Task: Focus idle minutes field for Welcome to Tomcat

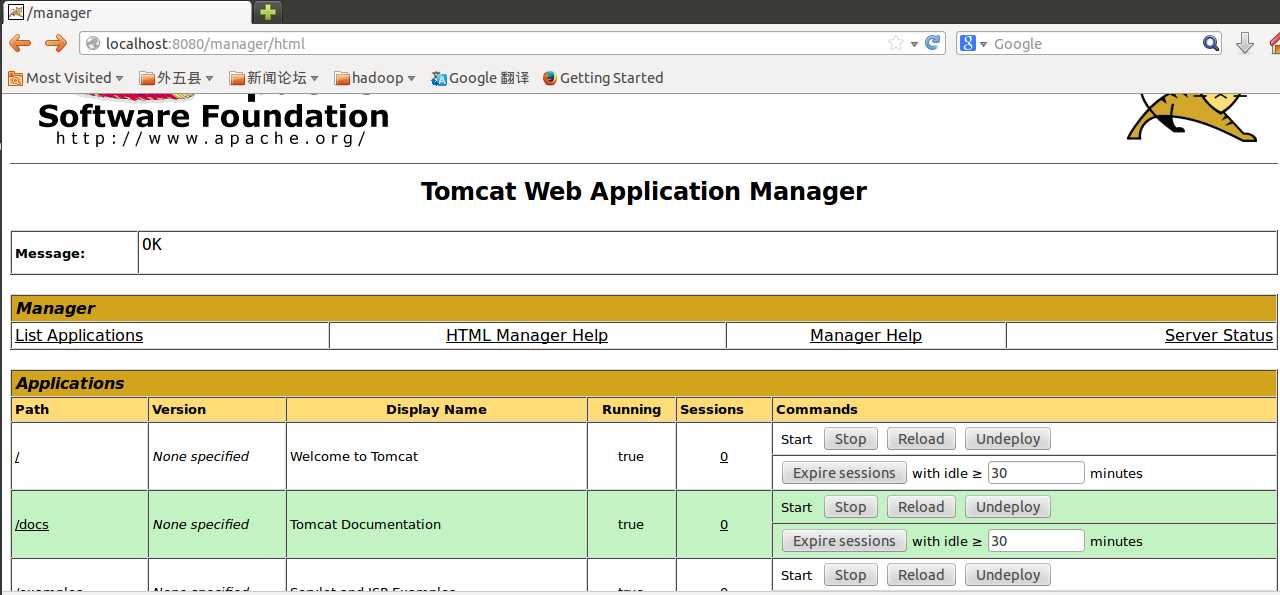Action: coord(1036,472)
